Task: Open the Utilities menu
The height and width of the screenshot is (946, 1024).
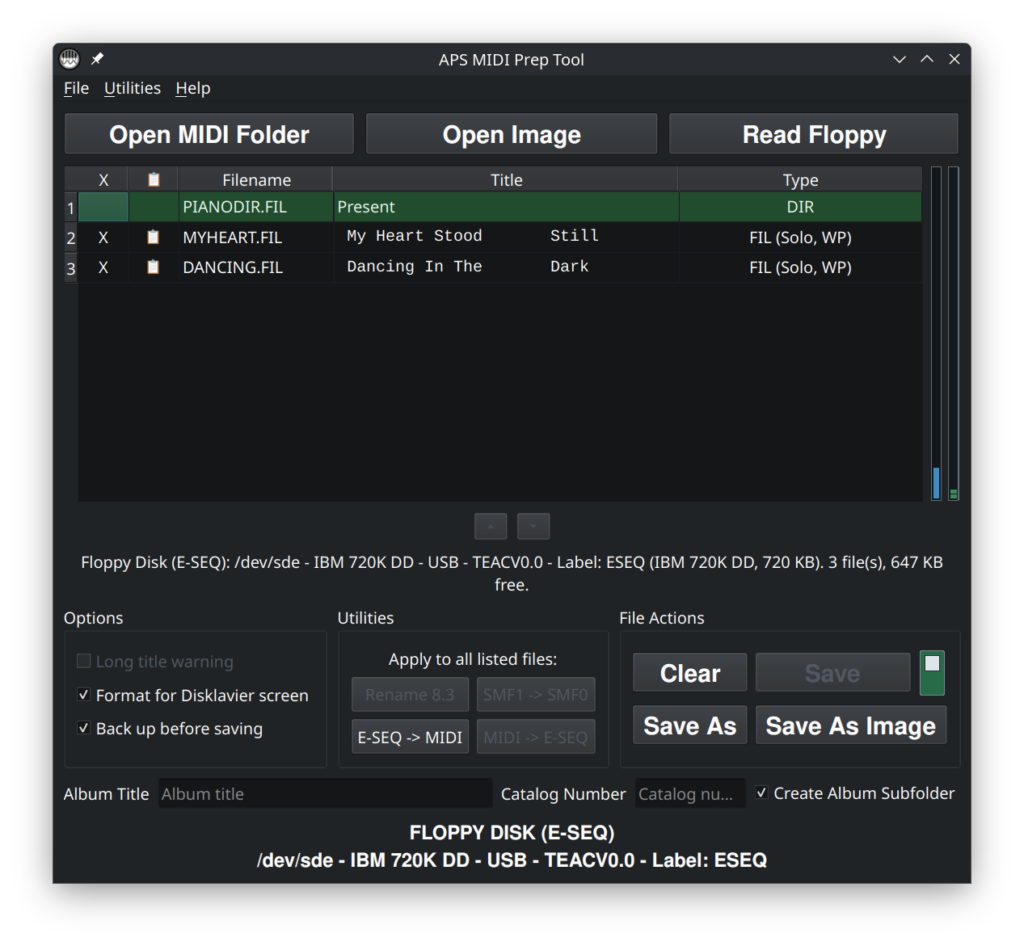Action: point(133,88)
